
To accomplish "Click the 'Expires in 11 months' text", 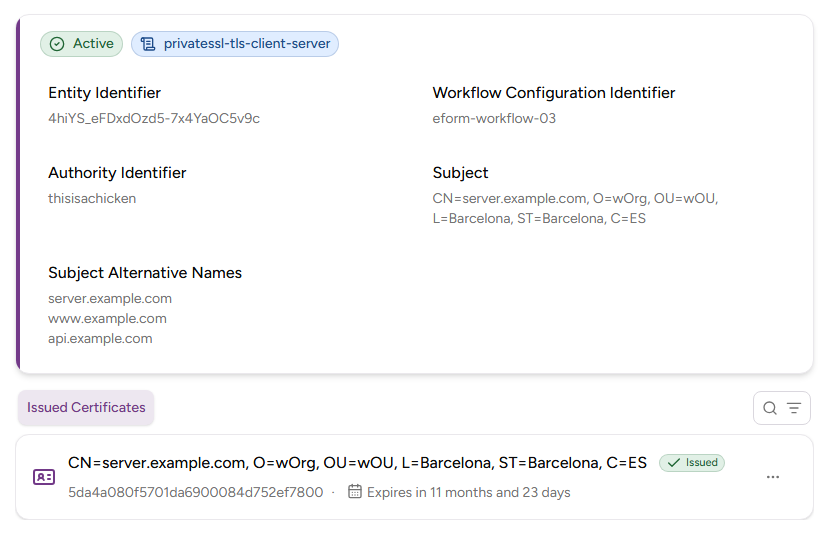I will pos(468,492).
